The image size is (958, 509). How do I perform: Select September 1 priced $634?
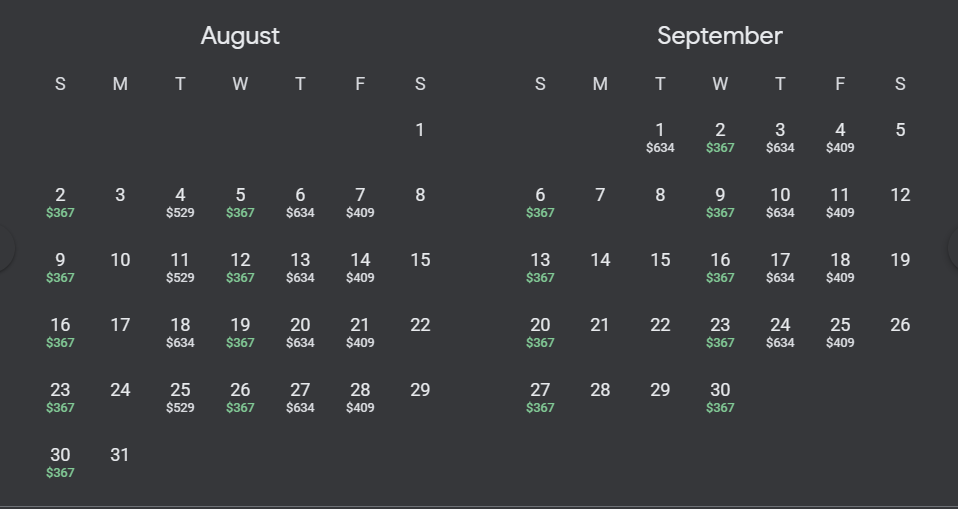(660, 136)
